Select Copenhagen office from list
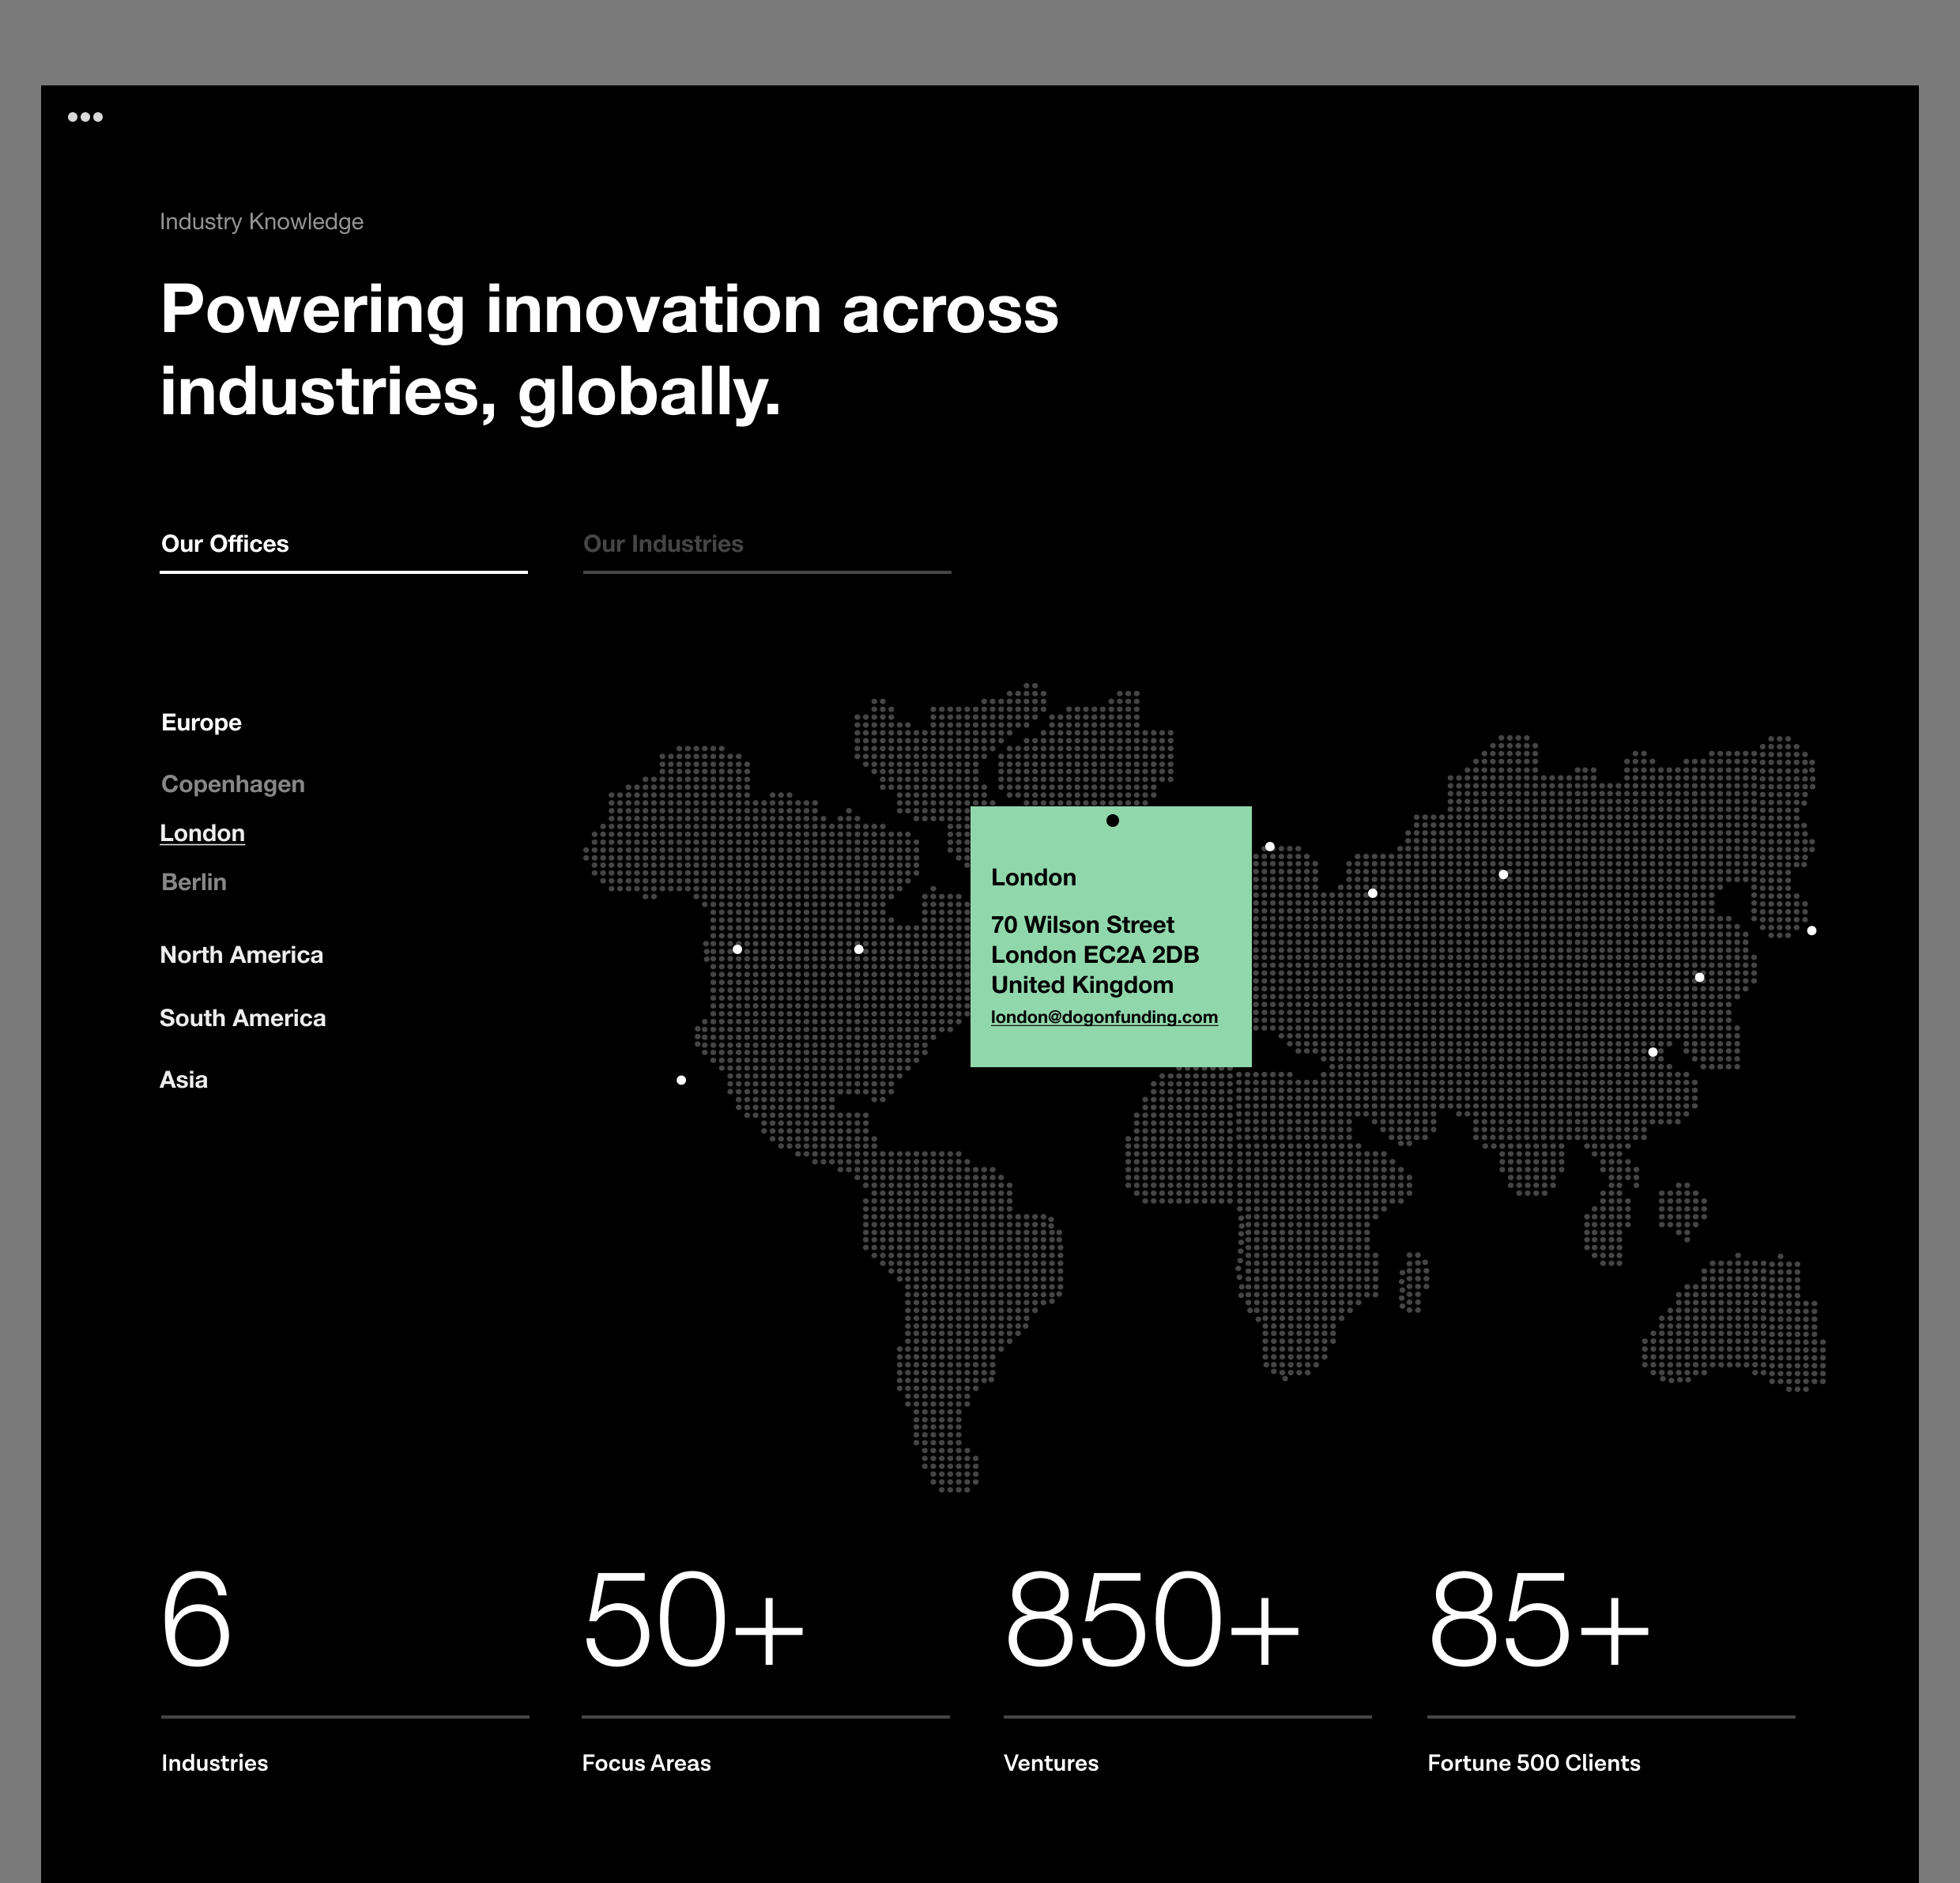The height and width of the screenshot is (1883, 1960). tap(233, 784)
